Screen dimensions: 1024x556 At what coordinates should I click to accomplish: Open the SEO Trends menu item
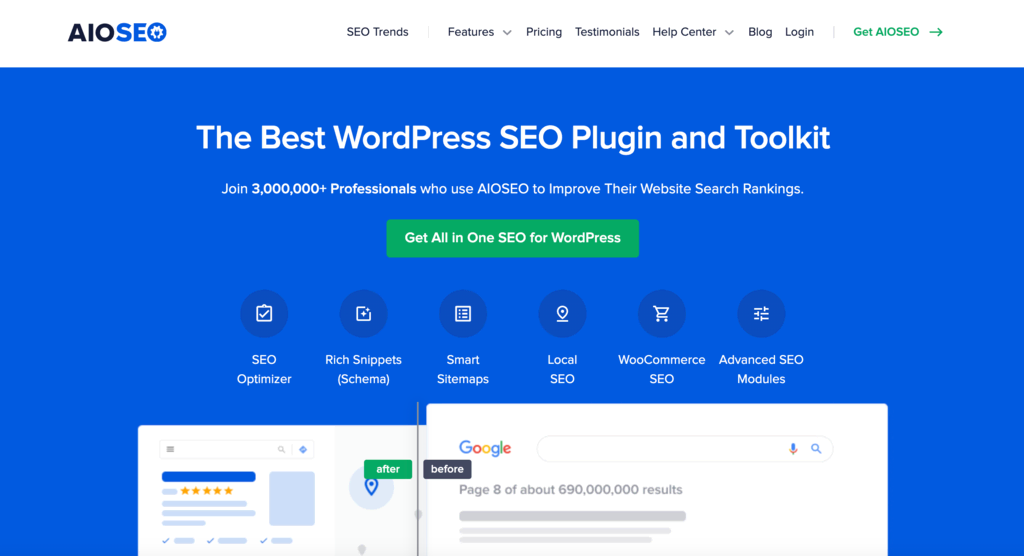pos(377,32)
